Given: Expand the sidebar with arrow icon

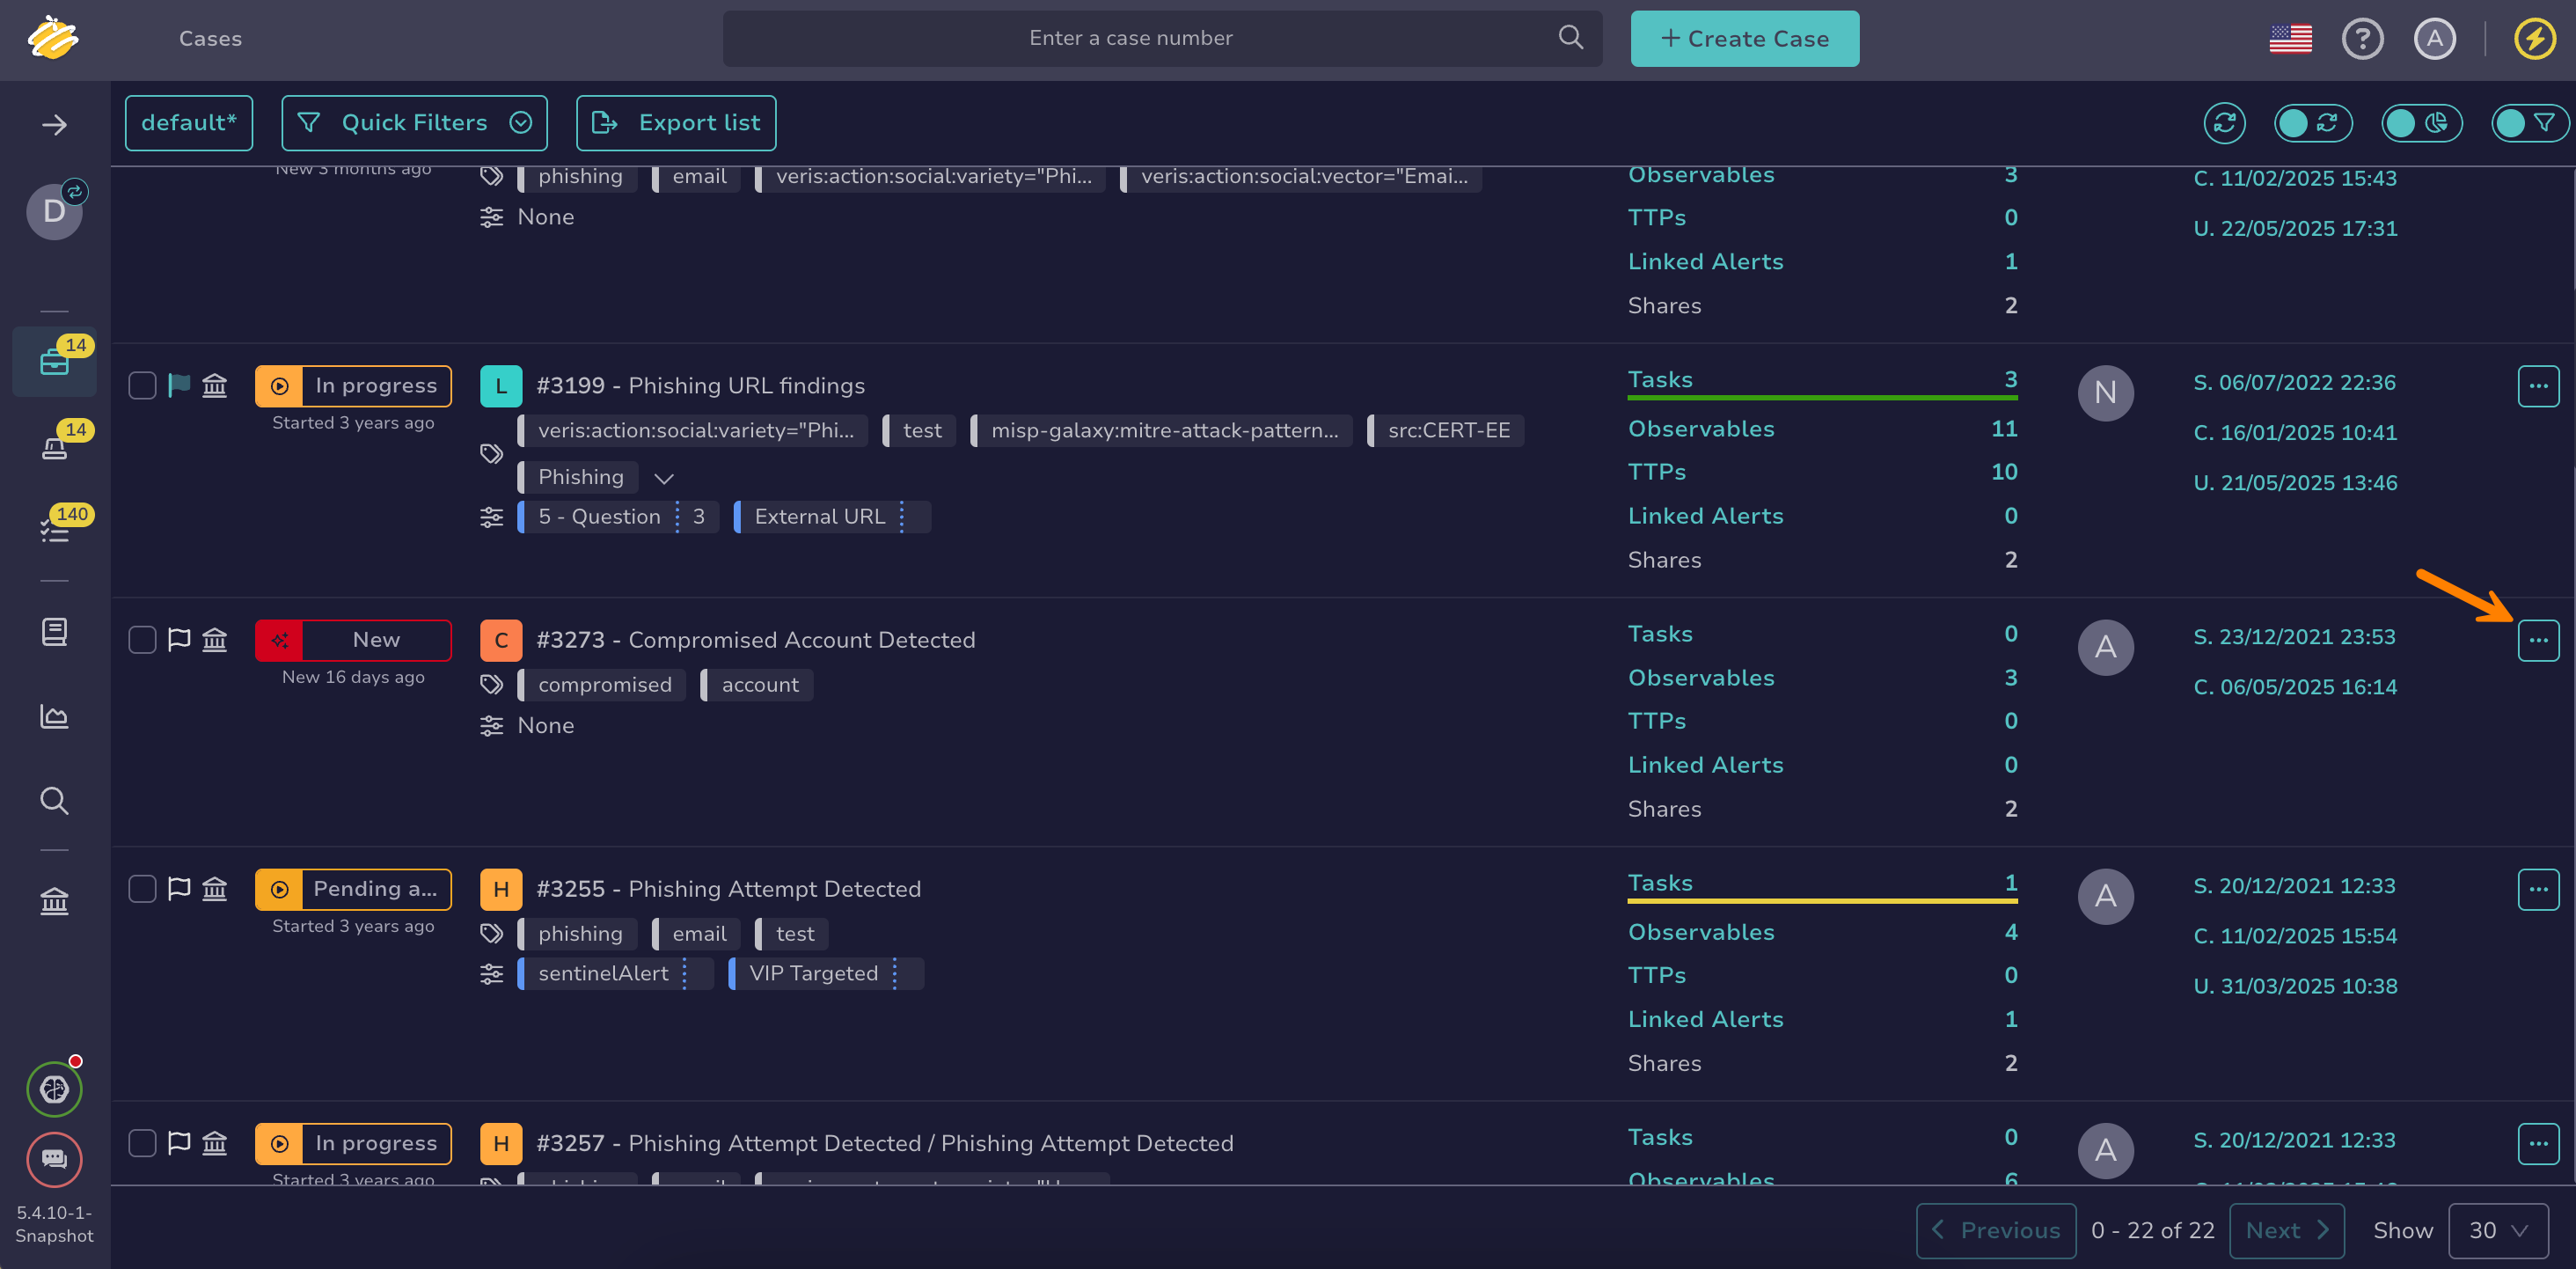Looking at the screenshot, I should (54, 125).
